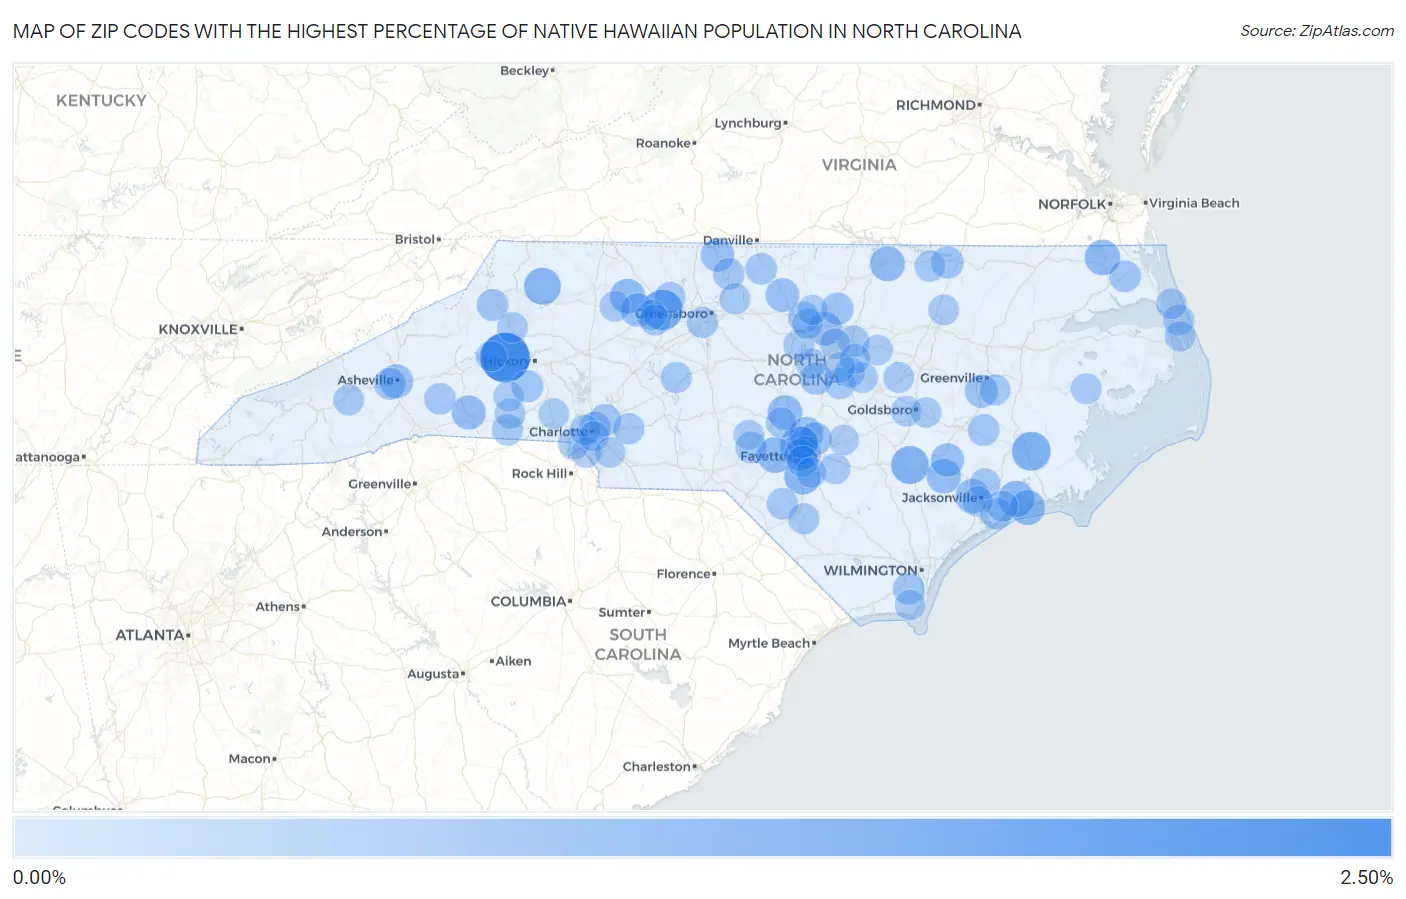Click the Augusta city label

(x=433, y=674)
